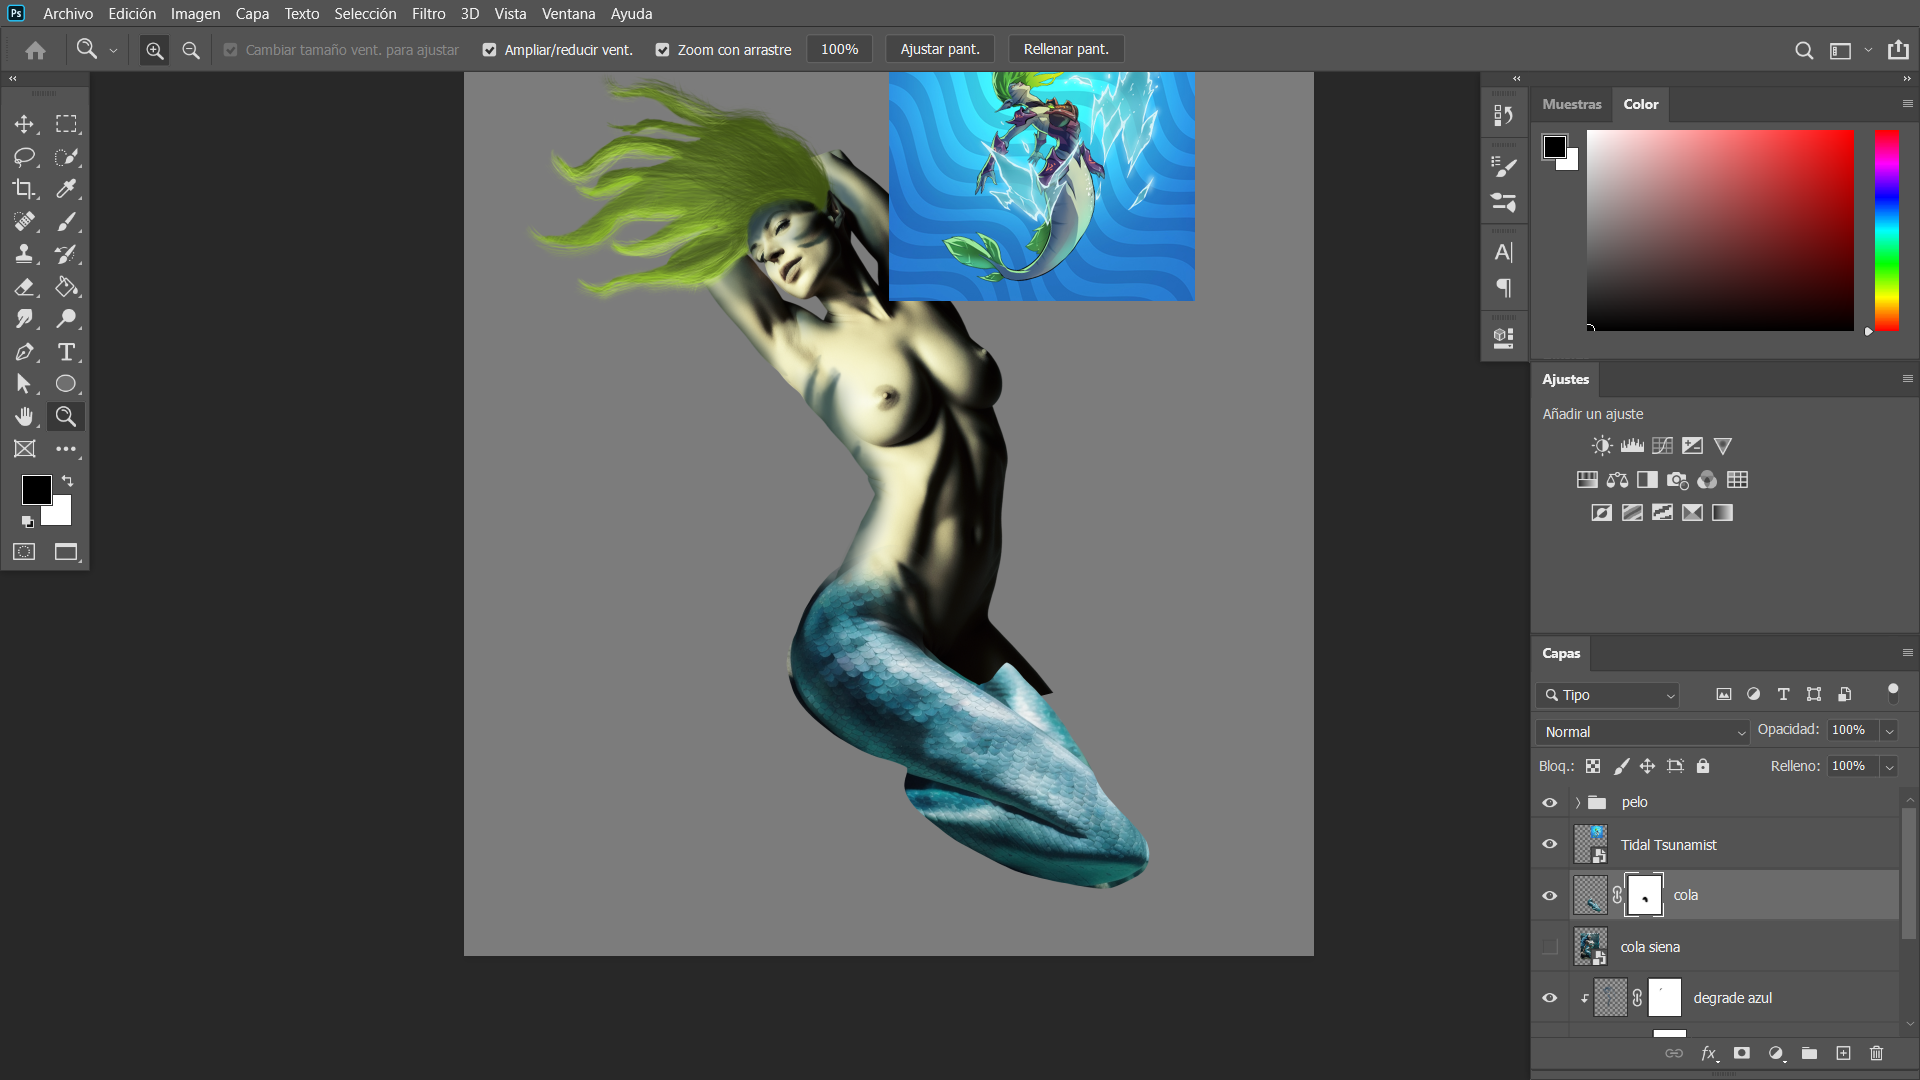1920x1080 pixels.
Task: Lock transparent pixels in Bloq. row
Action: (1593, 766)
